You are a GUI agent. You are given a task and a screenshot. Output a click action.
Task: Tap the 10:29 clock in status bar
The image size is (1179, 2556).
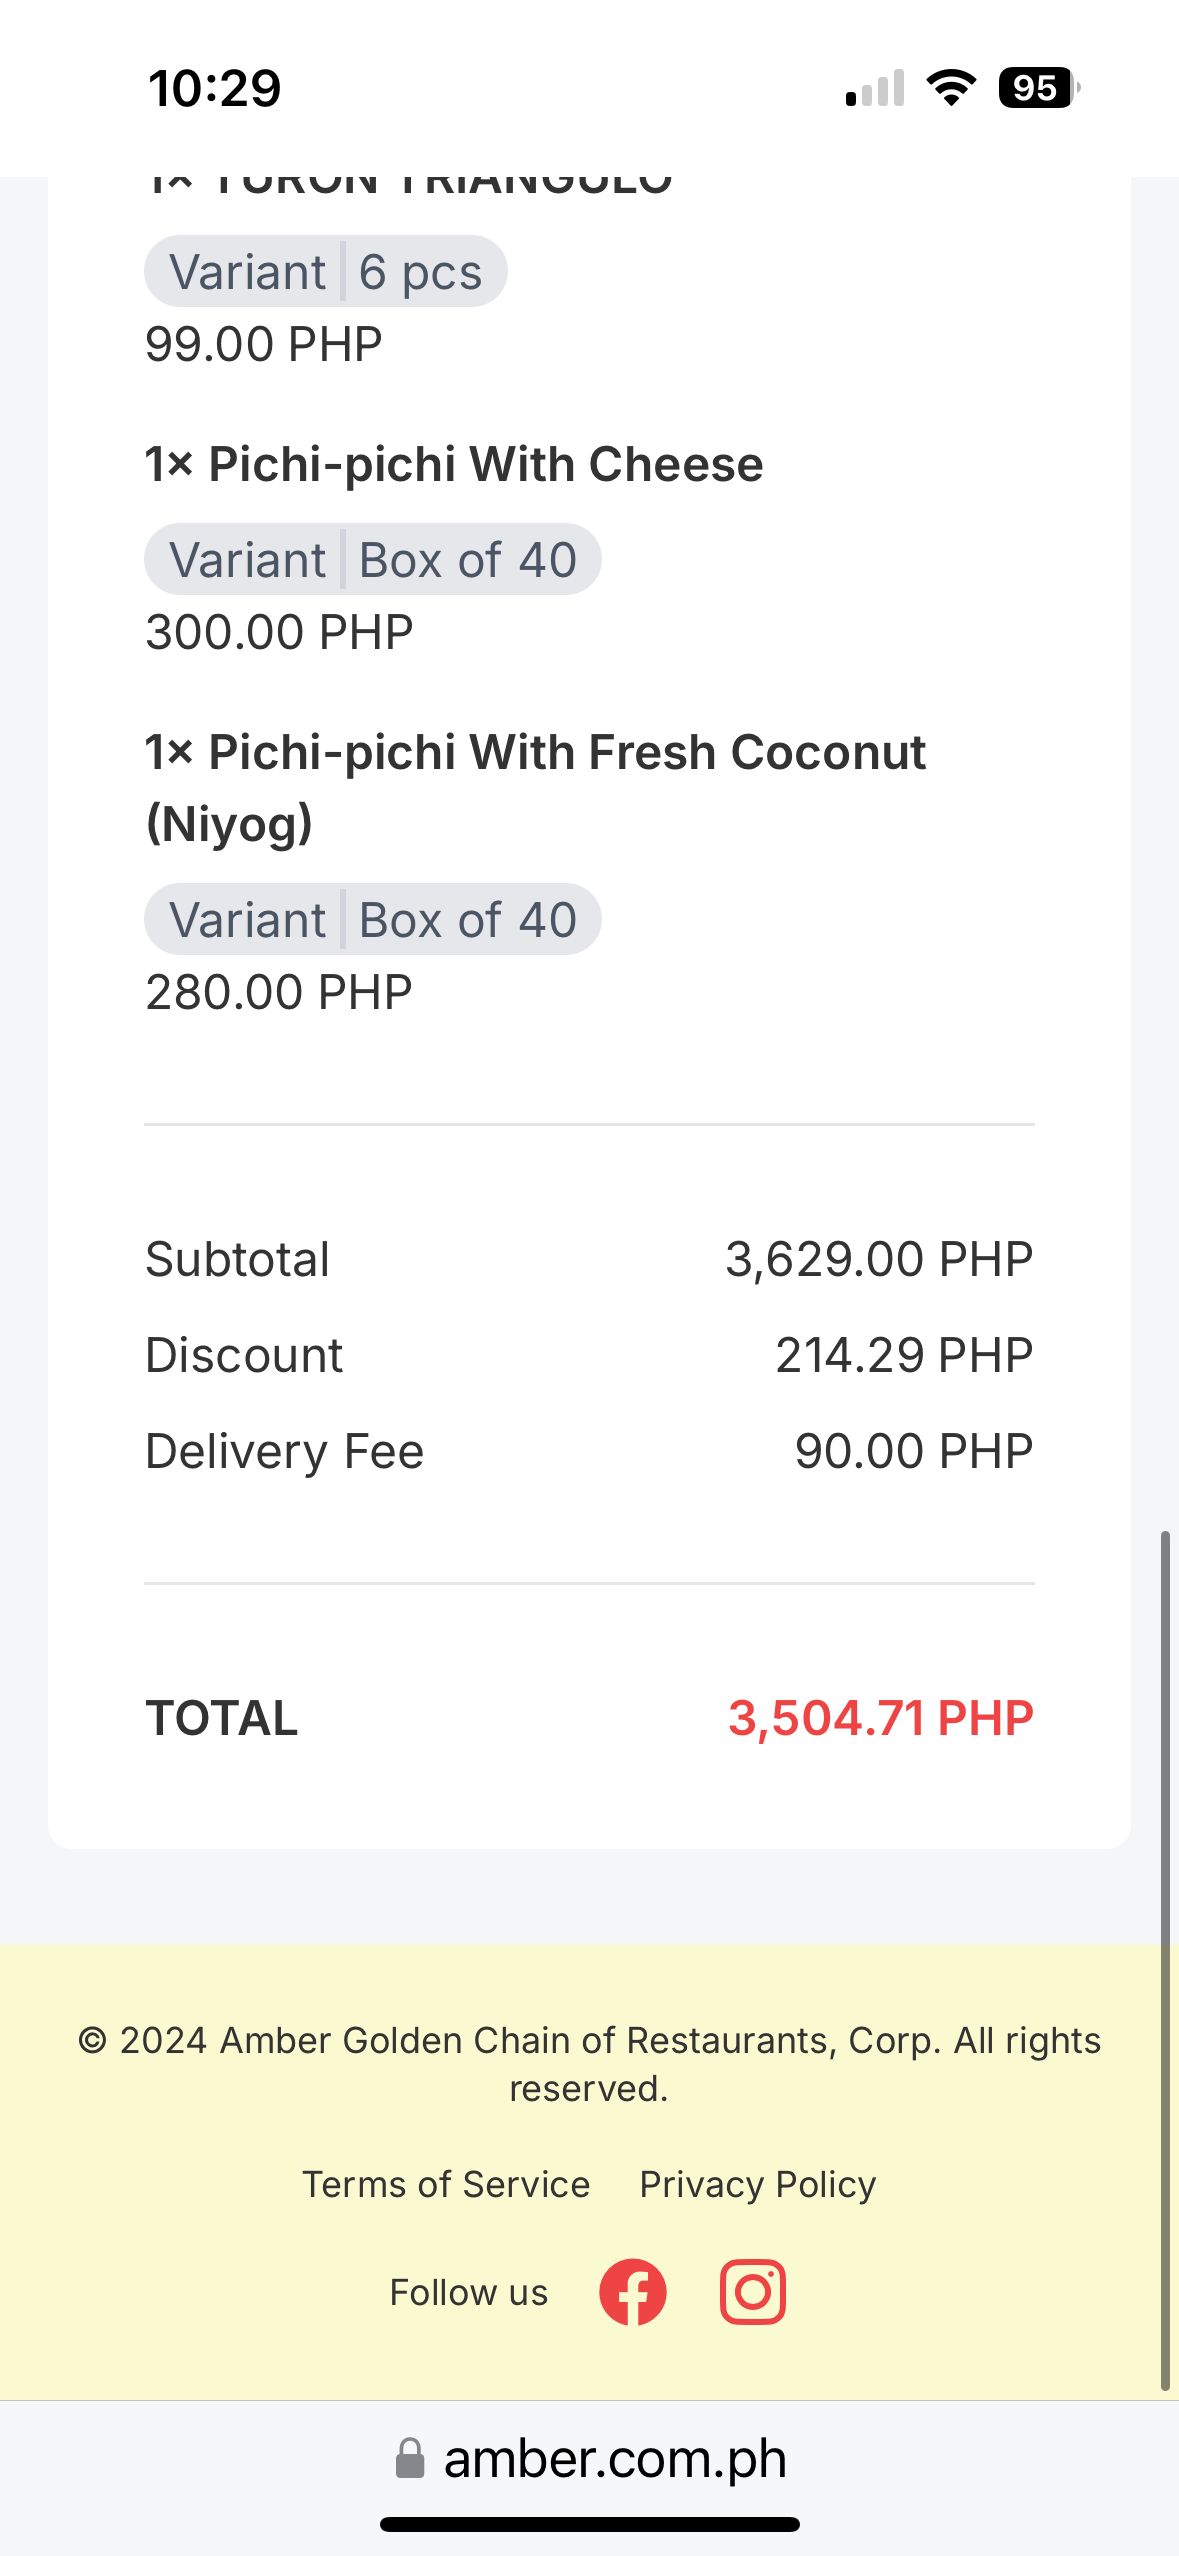tap(215, 88)
